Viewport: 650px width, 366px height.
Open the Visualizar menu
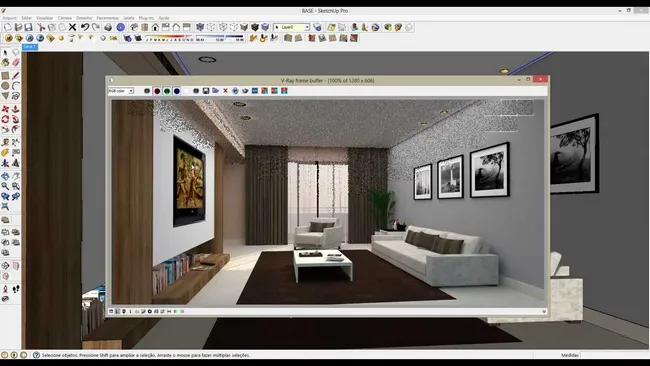click(45, 18)
